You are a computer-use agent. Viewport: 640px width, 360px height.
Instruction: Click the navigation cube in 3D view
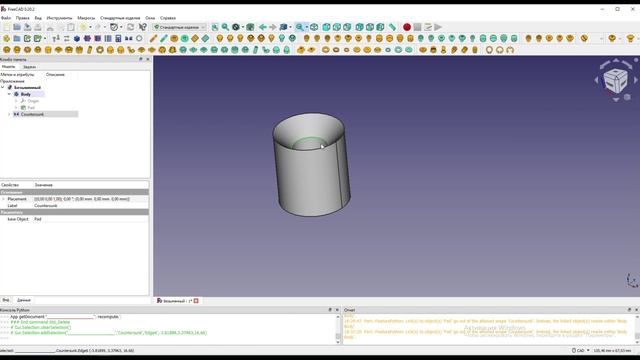pyautogui.click(x=616, y=80)
